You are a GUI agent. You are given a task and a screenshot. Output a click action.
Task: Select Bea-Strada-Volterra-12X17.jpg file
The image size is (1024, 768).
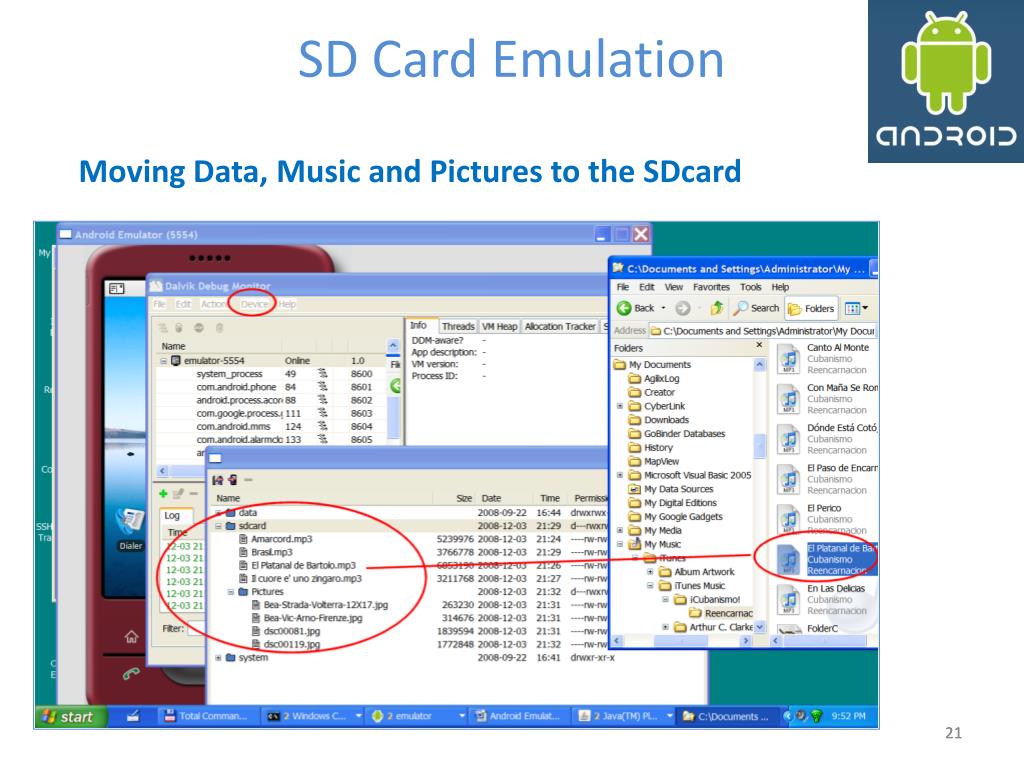pyautogui.click(x=325, y=605)
